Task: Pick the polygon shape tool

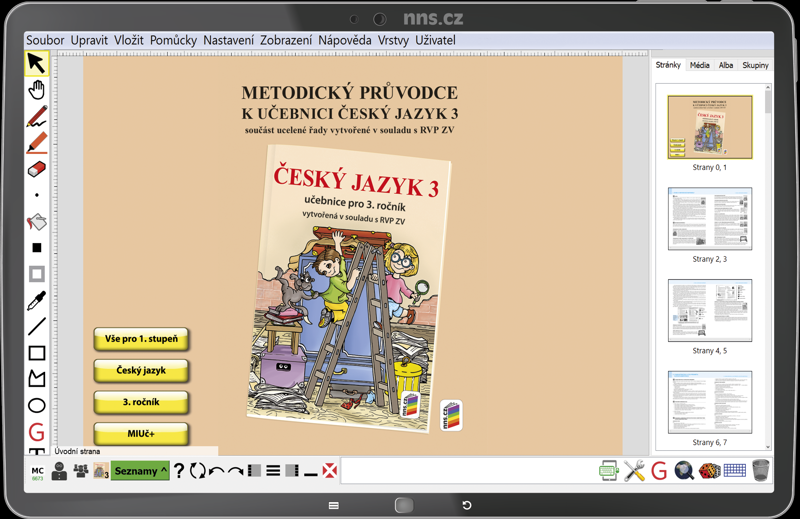Action: (x=37, y=379)
